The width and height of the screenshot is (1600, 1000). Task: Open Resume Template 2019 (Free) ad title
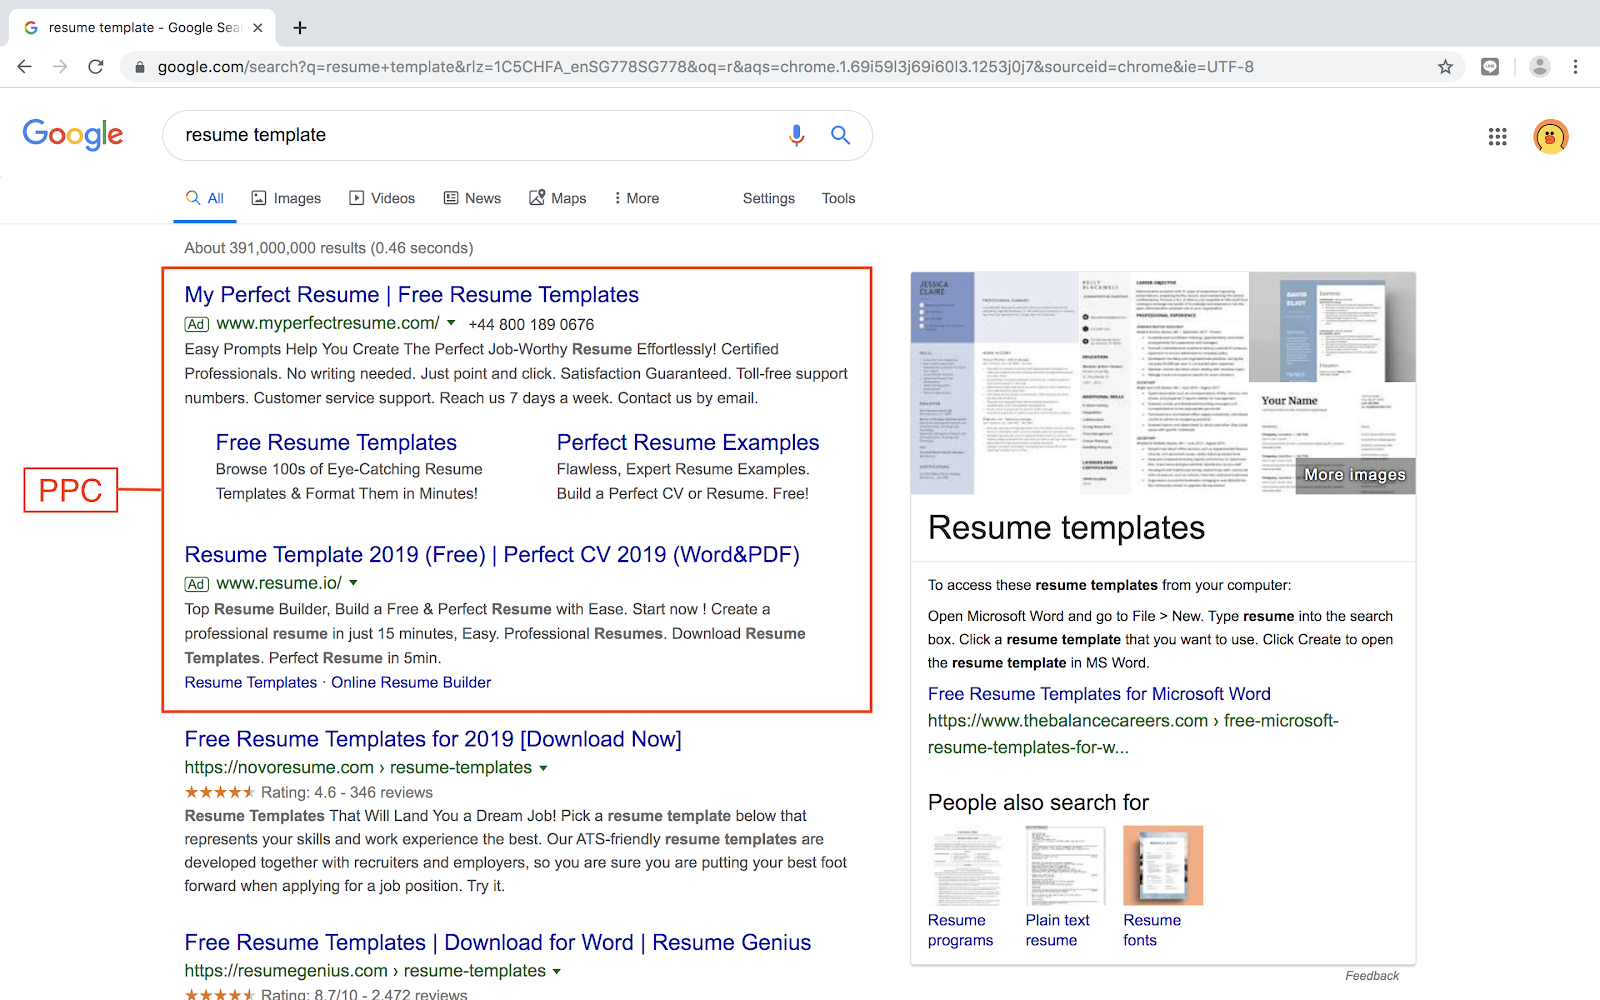[x=492, y=555]
